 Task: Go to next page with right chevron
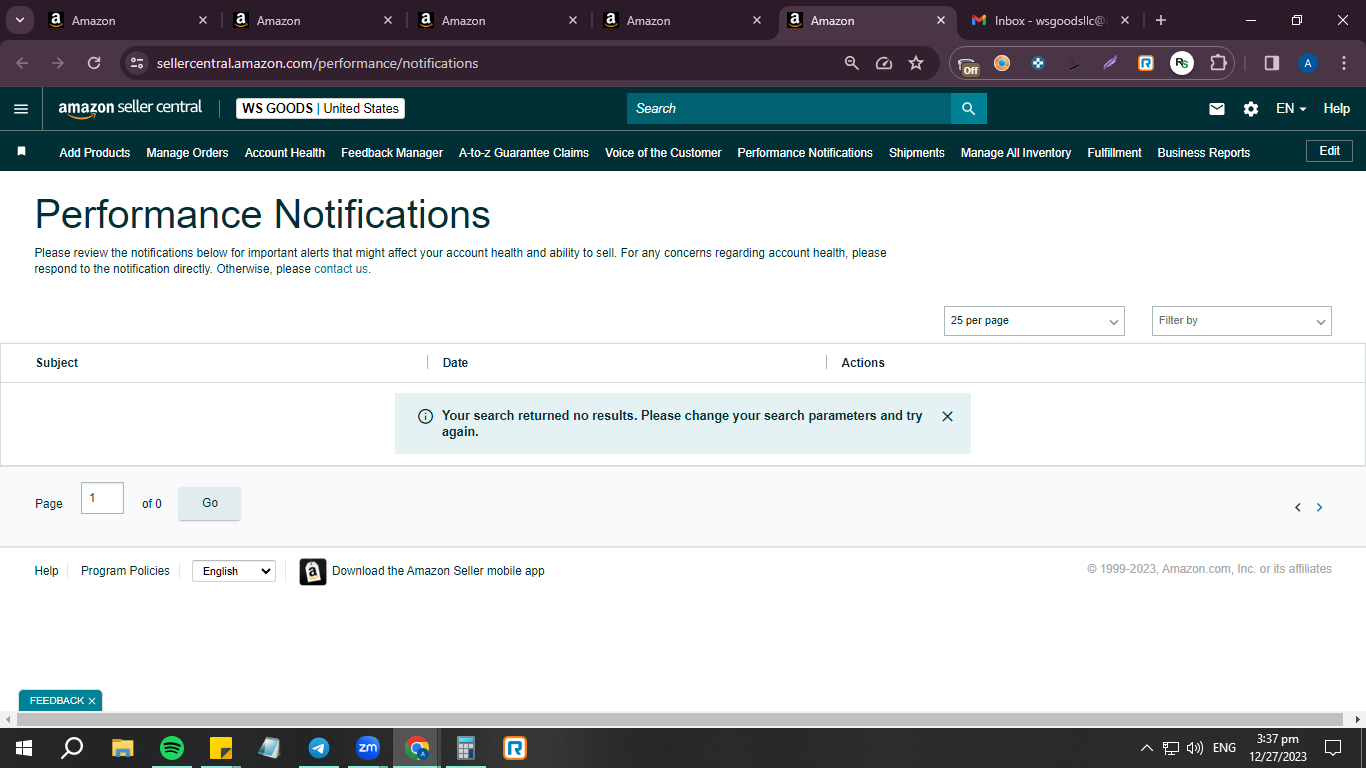[1319, 507]
